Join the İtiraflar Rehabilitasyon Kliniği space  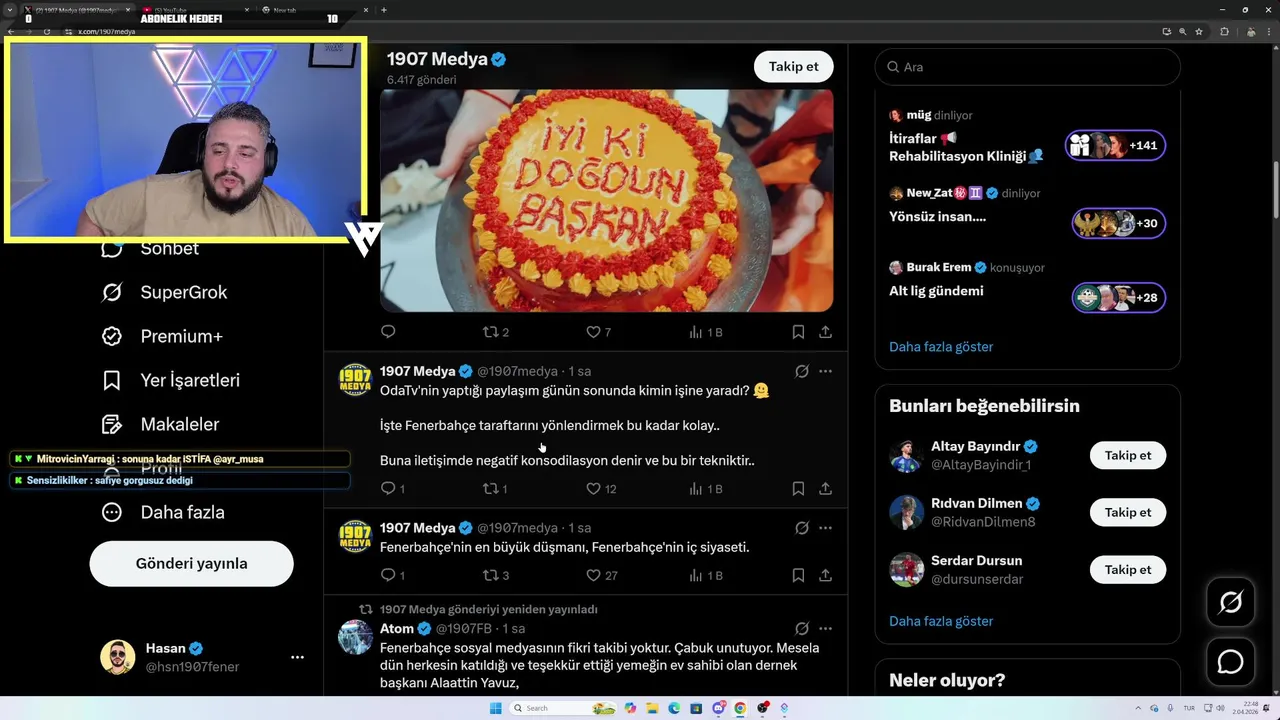click(x=1115, y=146)
